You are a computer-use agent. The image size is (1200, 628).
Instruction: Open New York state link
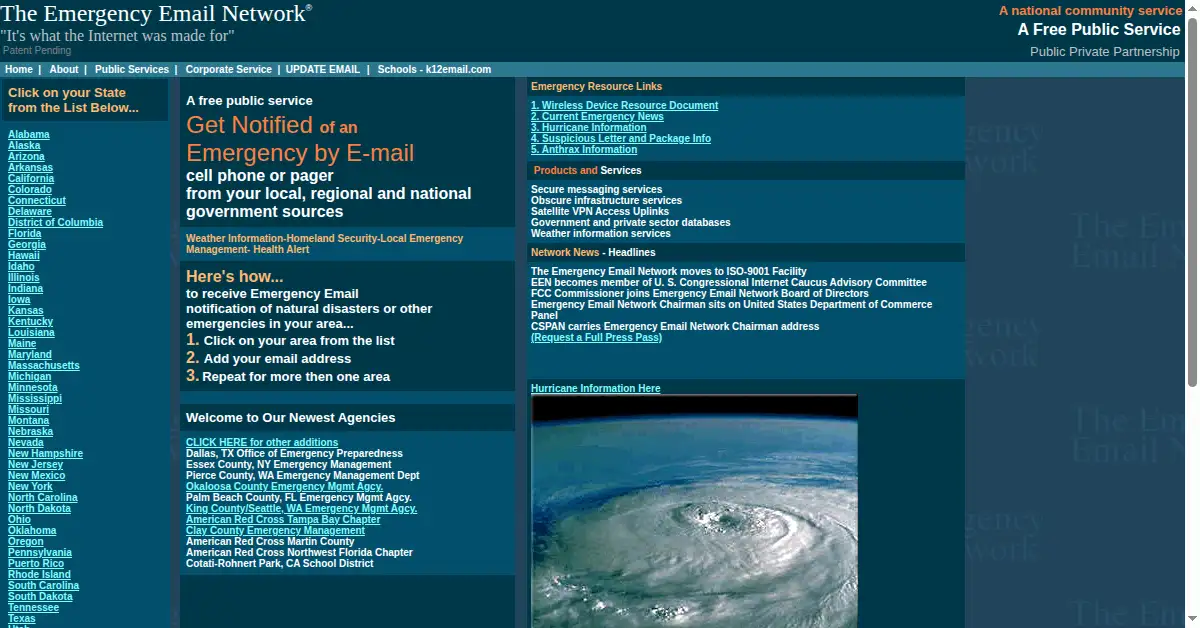tap(31, 486)
